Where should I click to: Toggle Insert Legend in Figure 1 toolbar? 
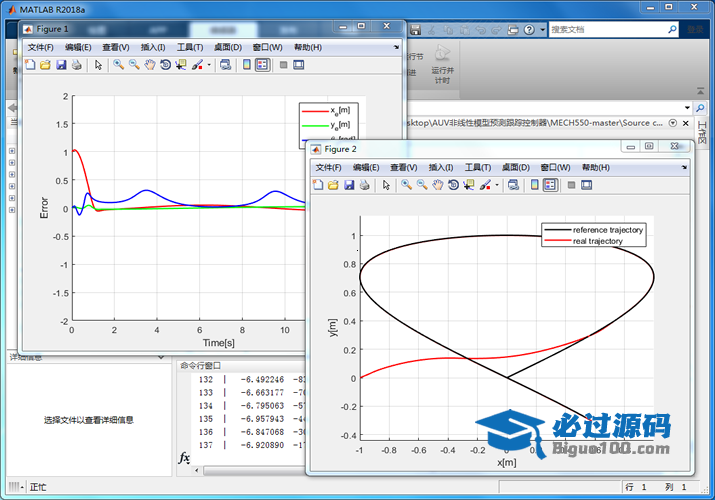263,65
